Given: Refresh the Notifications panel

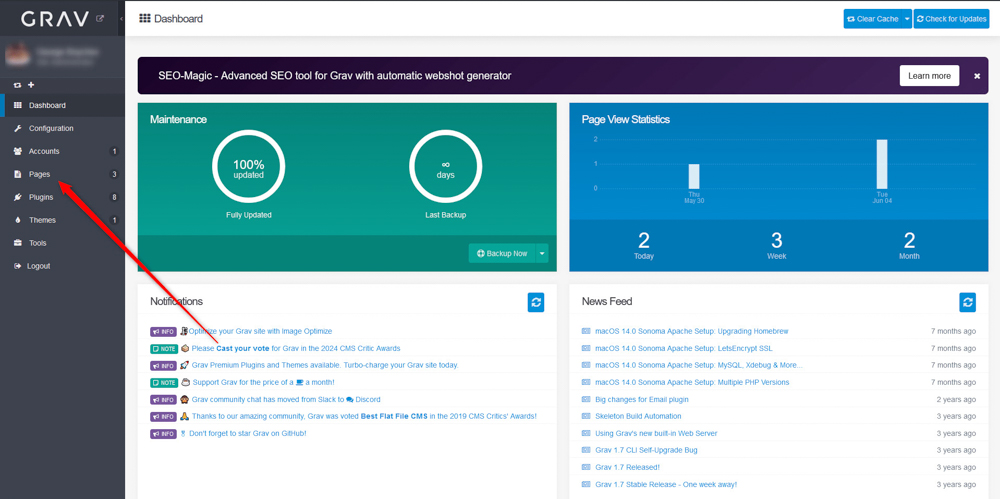Looking at the screenshot, I should coord(536,302).
